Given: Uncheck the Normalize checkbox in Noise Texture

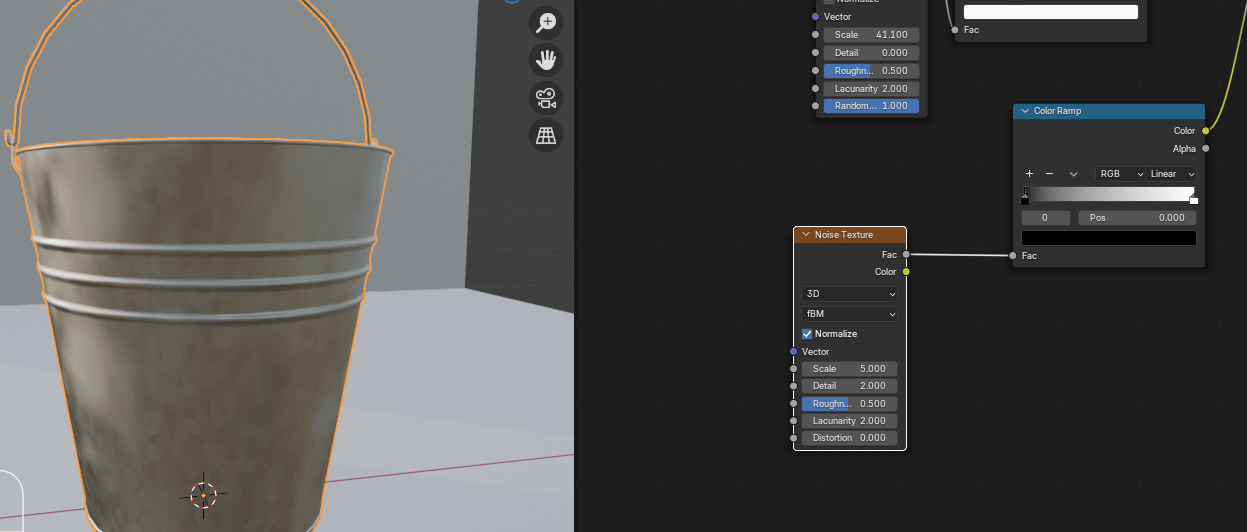Looking at the screenshot, I should [x=808, y=334].
